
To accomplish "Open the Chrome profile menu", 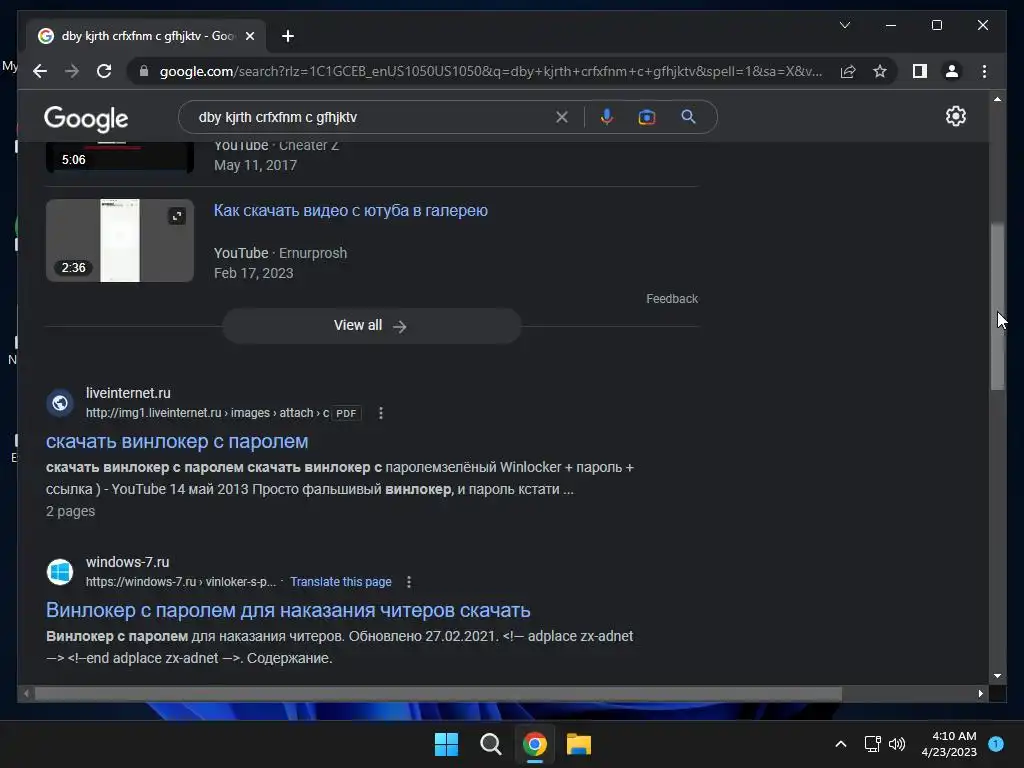I will click(952, 71).
